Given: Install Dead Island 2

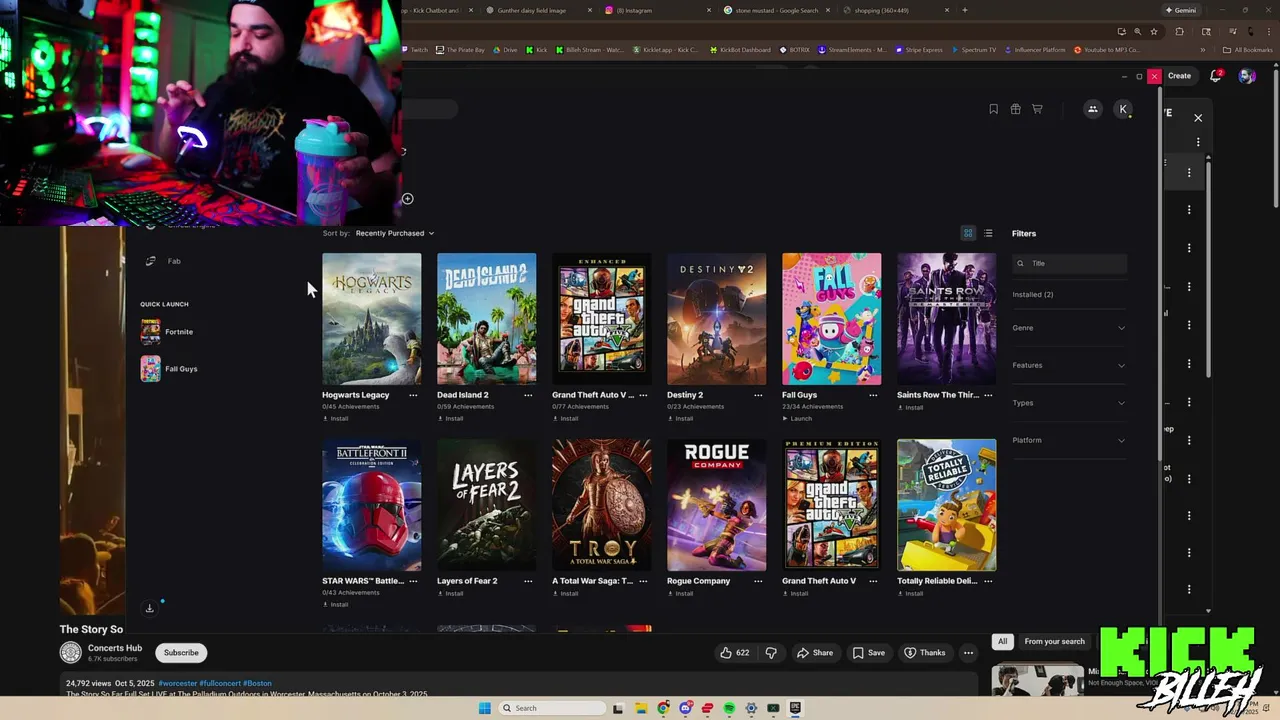Looking at the screenshot, I should (x=450, y=419).
